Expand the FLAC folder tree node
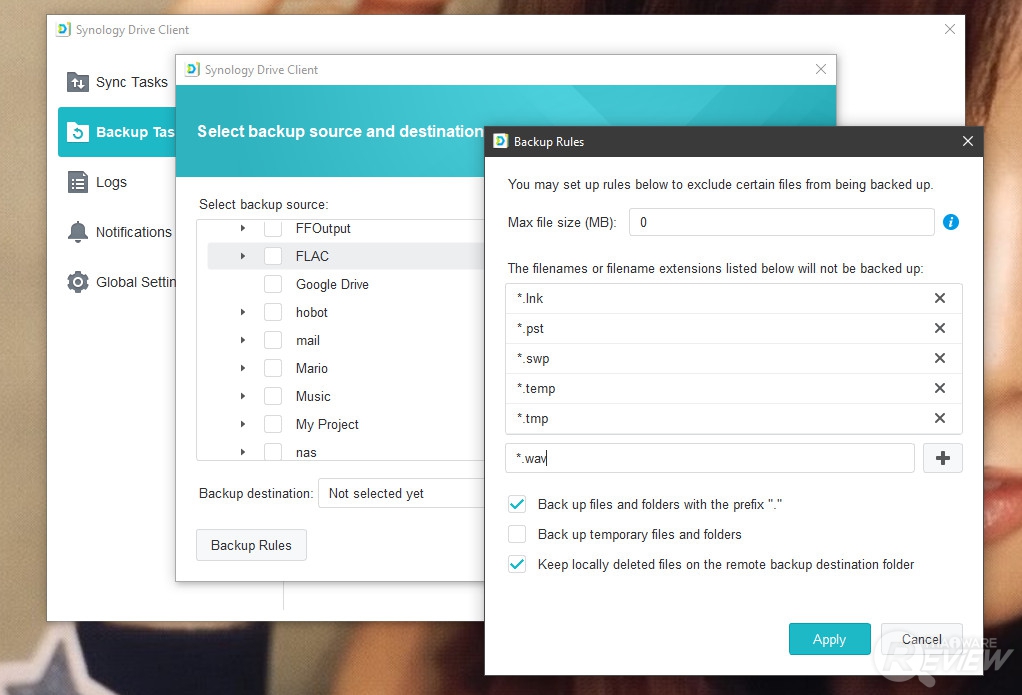The image size is (1022, 695). coord(242,256)
